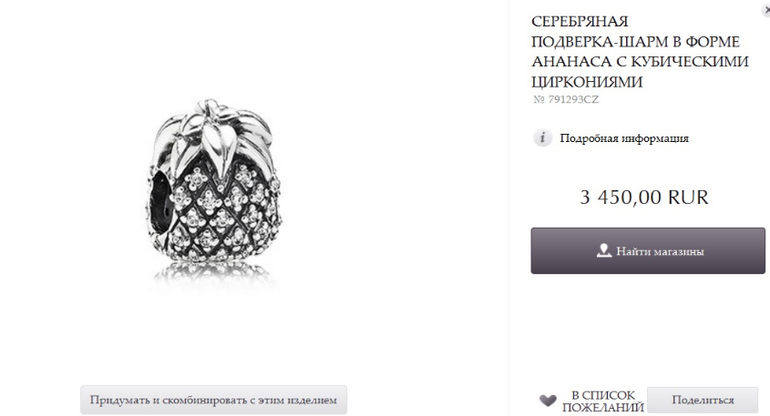Click the Поделиться share button
The width and height of the screenshot is (770, 416).
coord(702,400)
